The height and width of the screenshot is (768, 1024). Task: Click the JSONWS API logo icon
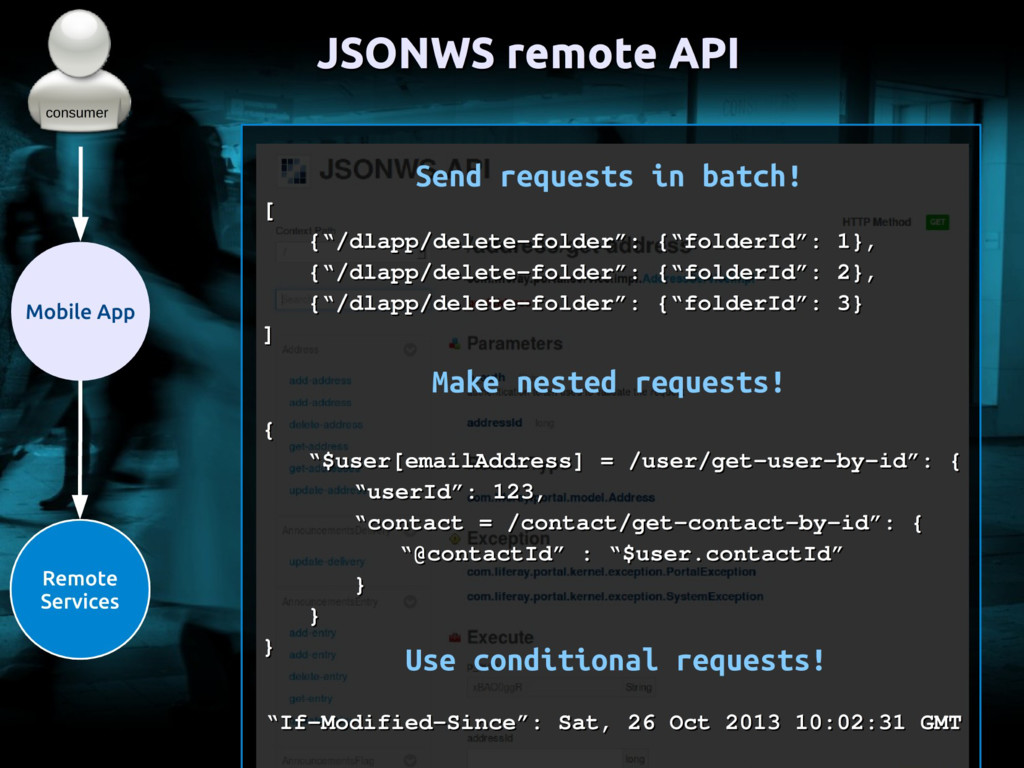pos(294,170)
